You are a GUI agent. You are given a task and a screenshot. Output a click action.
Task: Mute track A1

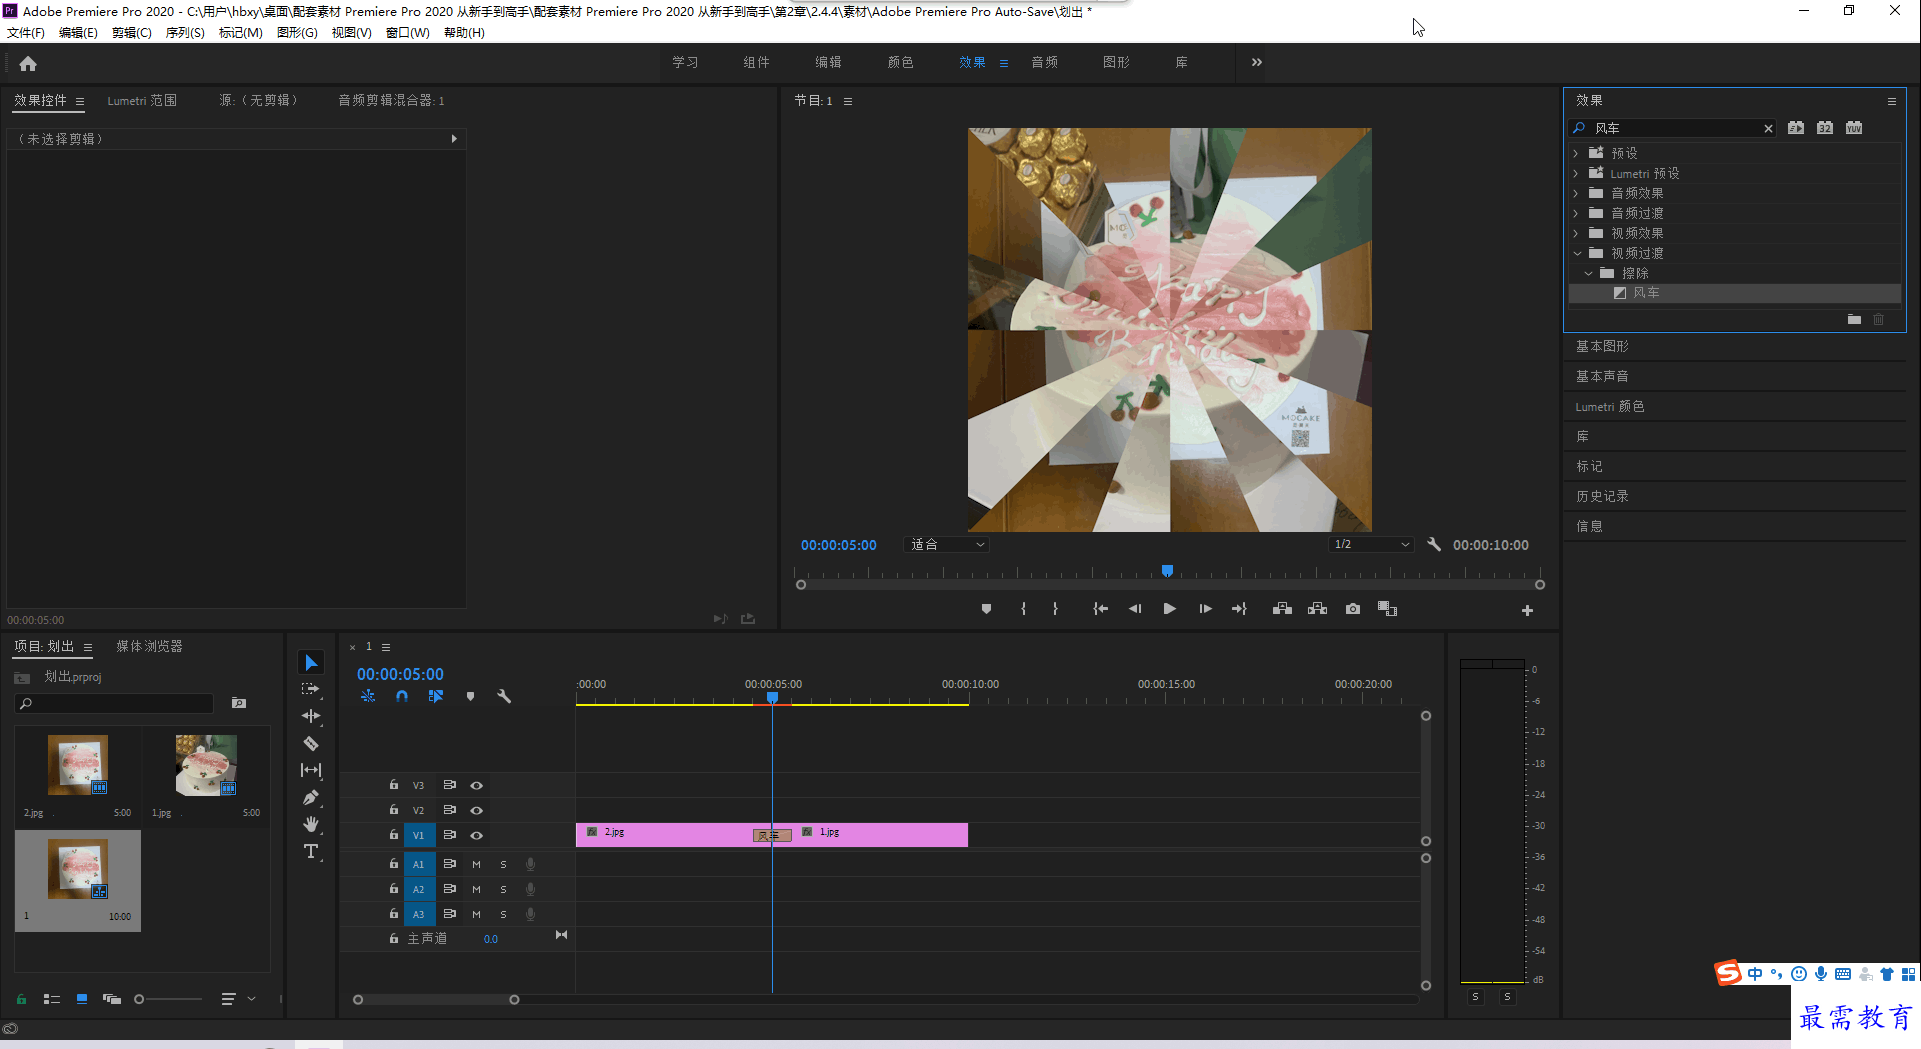pyautogui.click(x=476, y=864)
